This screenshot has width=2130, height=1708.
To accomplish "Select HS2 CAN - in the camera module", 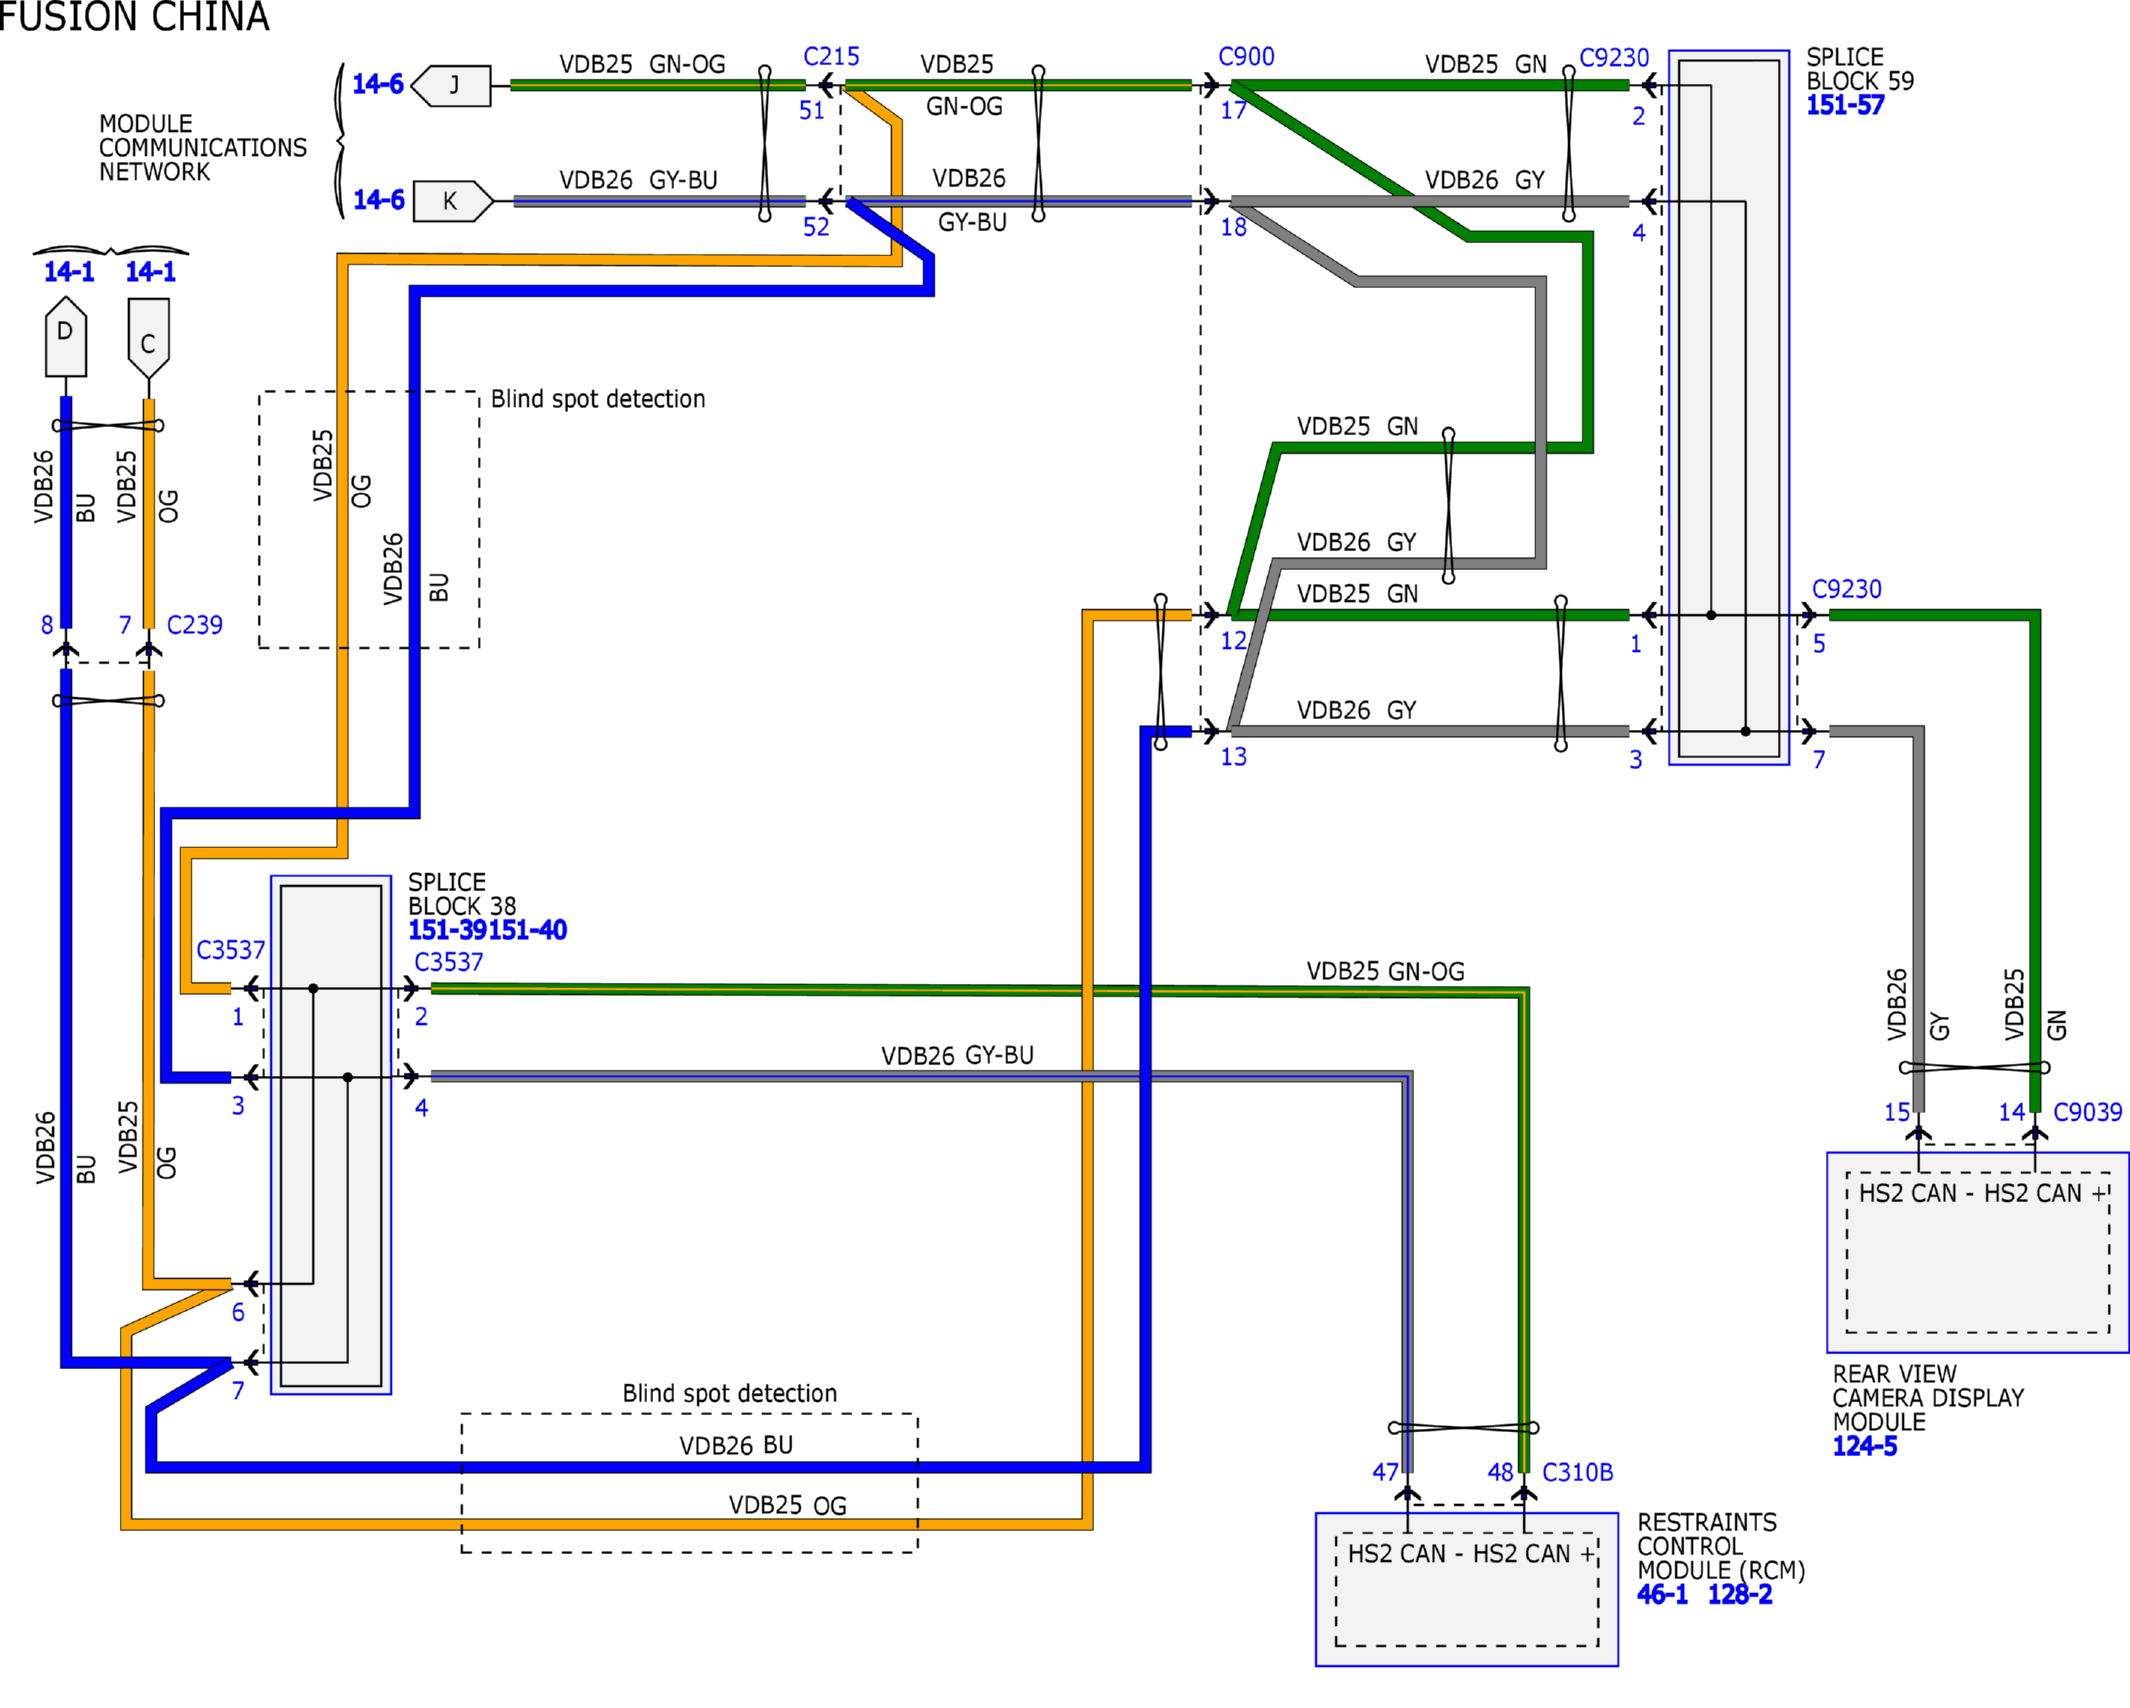I will [x=1918, y=1193].
